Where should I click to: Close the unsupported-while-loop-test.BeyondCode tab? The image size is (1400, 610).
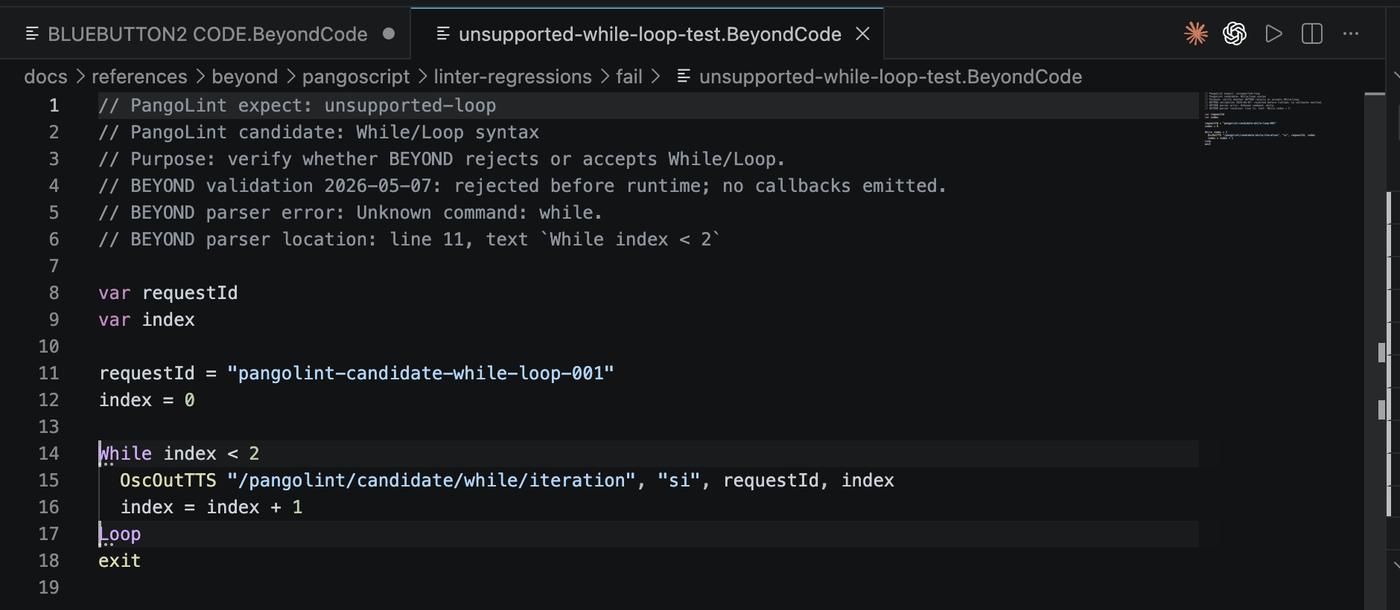[x=863, y=34]
